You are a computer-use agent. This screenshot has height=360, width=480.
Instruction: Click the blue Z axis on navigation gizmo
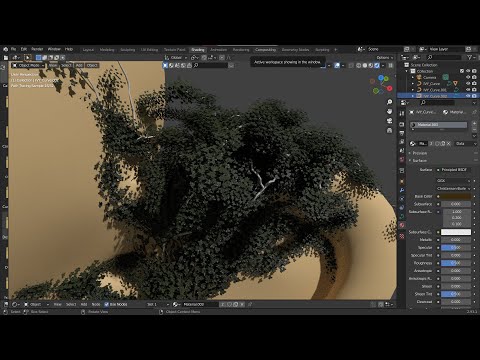(x=381, y=78)
